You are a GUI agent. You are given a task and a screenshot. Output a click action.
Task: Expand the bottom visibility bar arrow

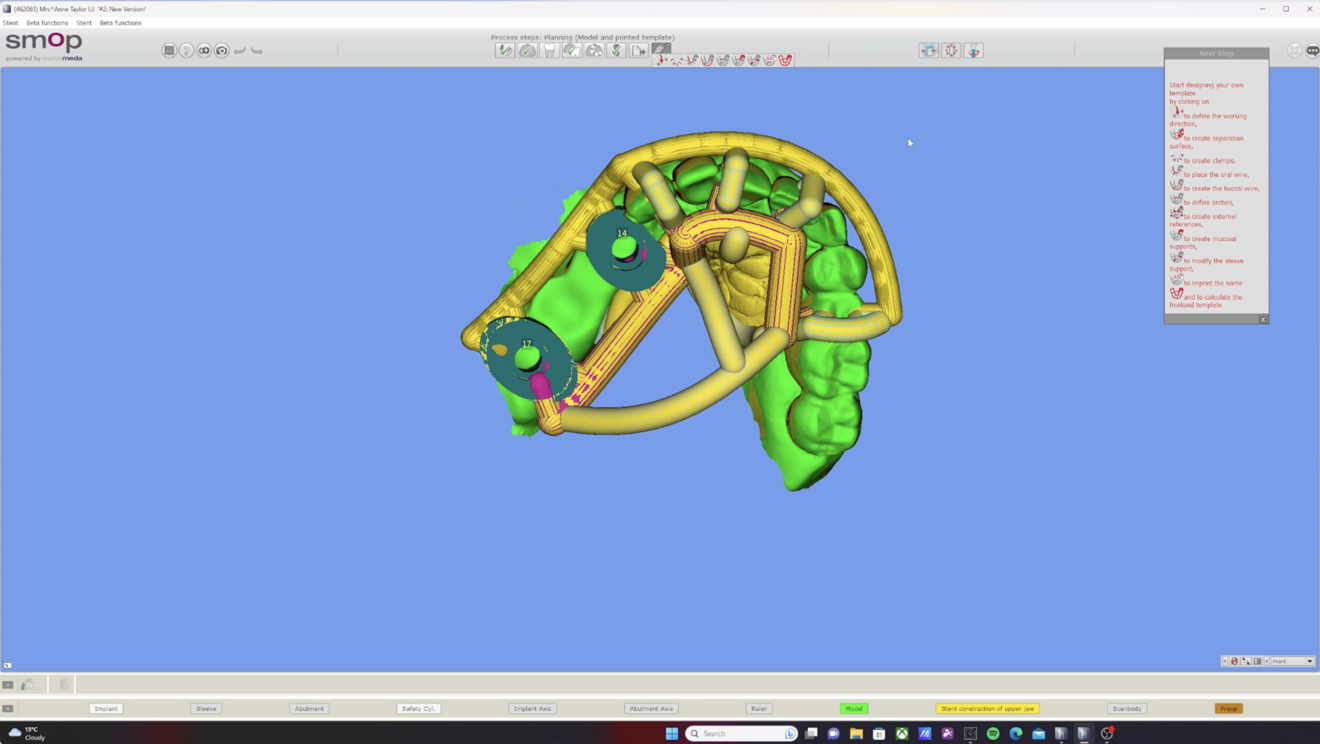tap(8, 708)
